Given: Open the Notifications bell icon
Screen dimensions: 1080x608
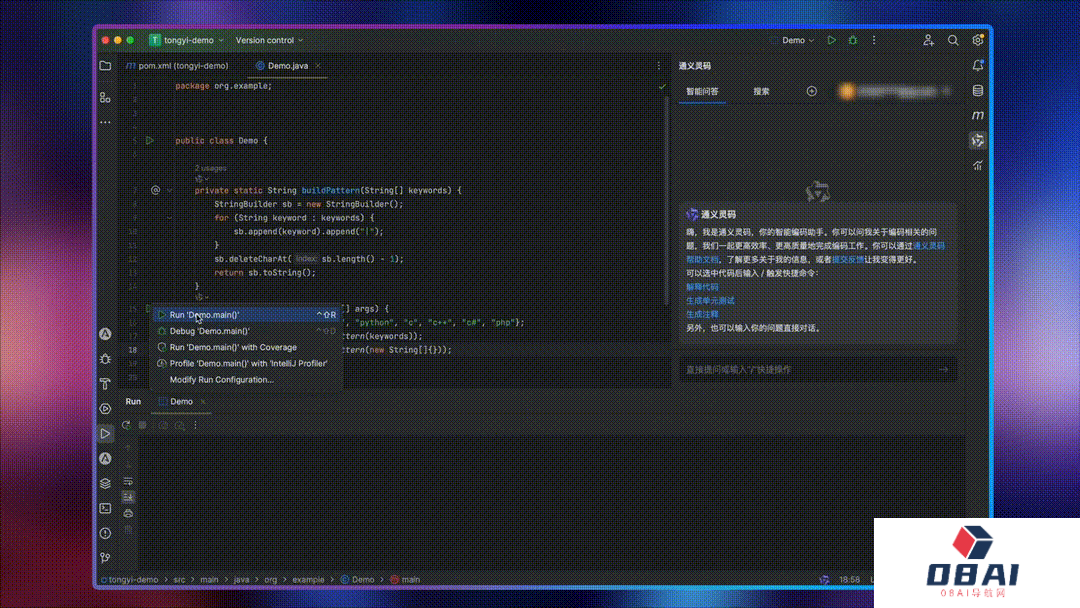Looking at the screenshot, I should pyautogui.click(x=977, y=66).
